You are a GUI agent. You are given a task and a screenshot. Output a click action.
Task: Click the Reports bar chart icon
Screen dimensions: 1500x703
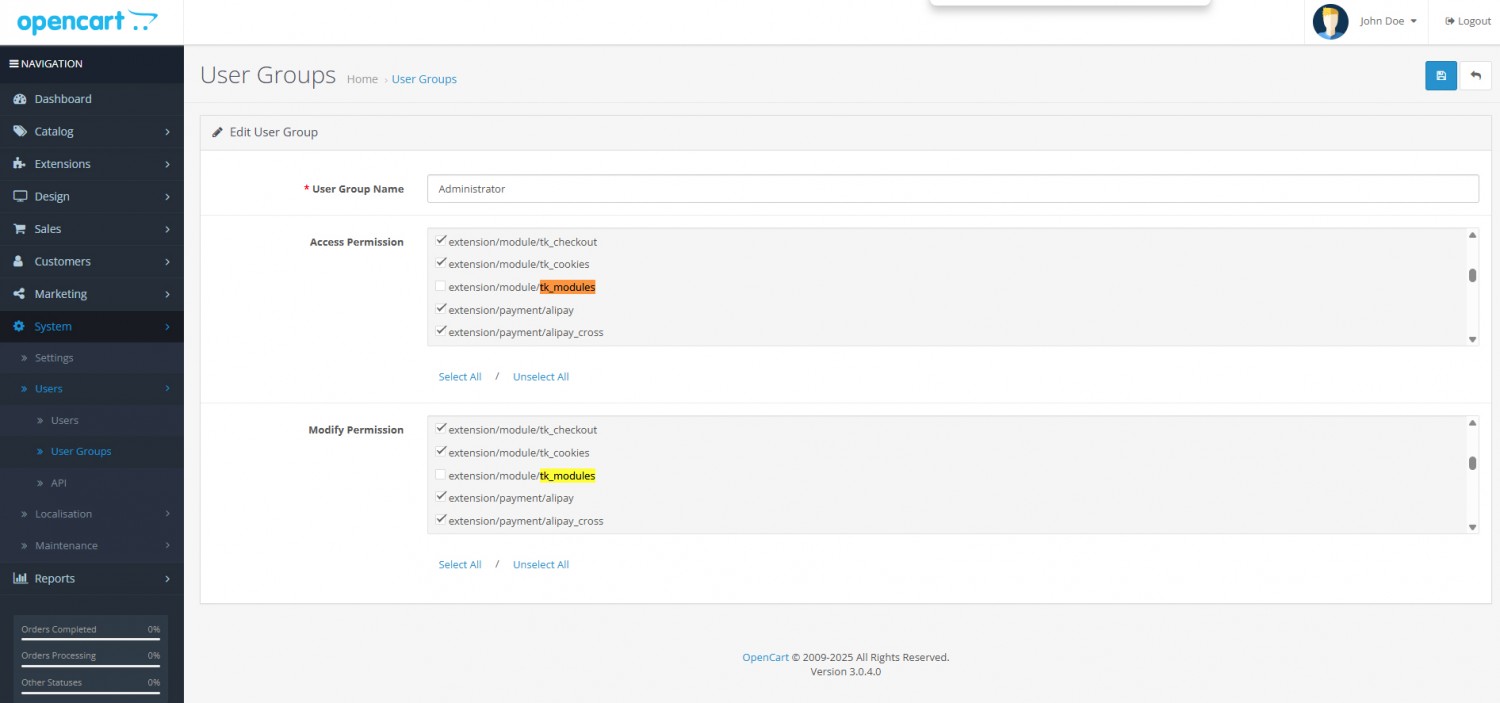(x=19, y=578)
